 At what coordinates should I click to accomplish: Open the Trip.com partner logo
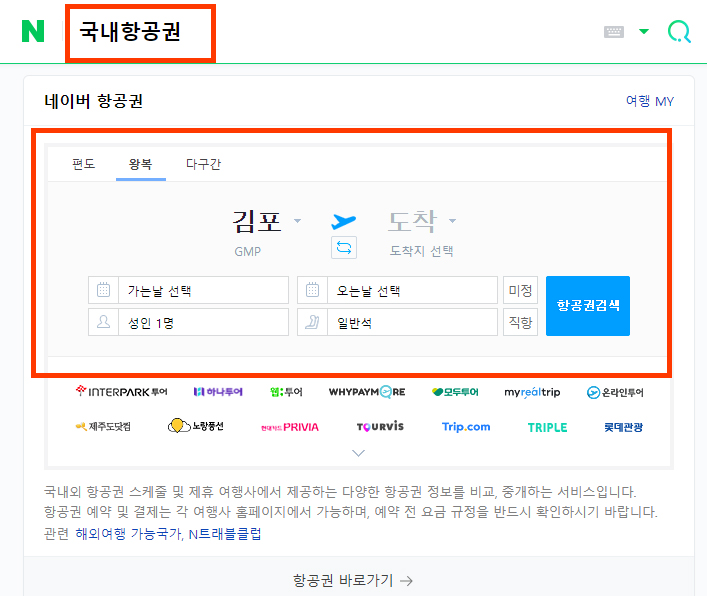pos(466,426)
